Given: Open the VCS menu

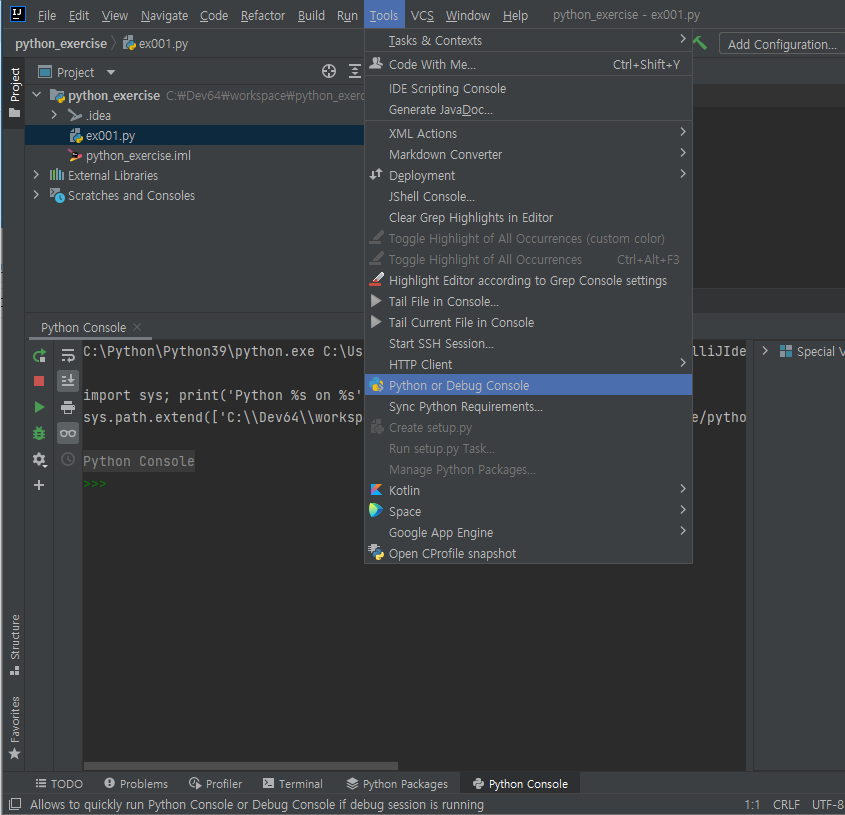Looking at the screenshot, I should [x=422, y=16].
